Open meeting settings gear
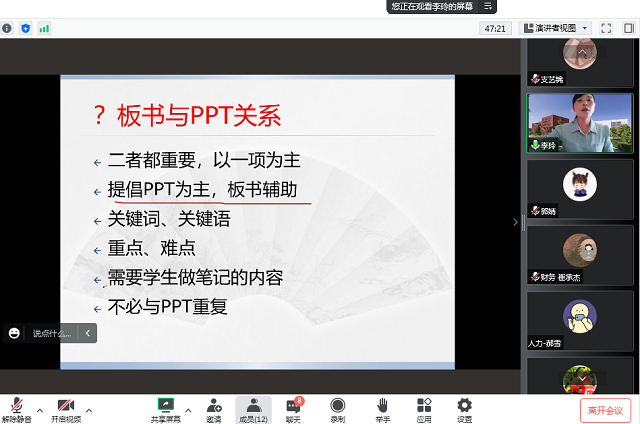This screenshot has width=640, height=424. click(x=464, y=409)
